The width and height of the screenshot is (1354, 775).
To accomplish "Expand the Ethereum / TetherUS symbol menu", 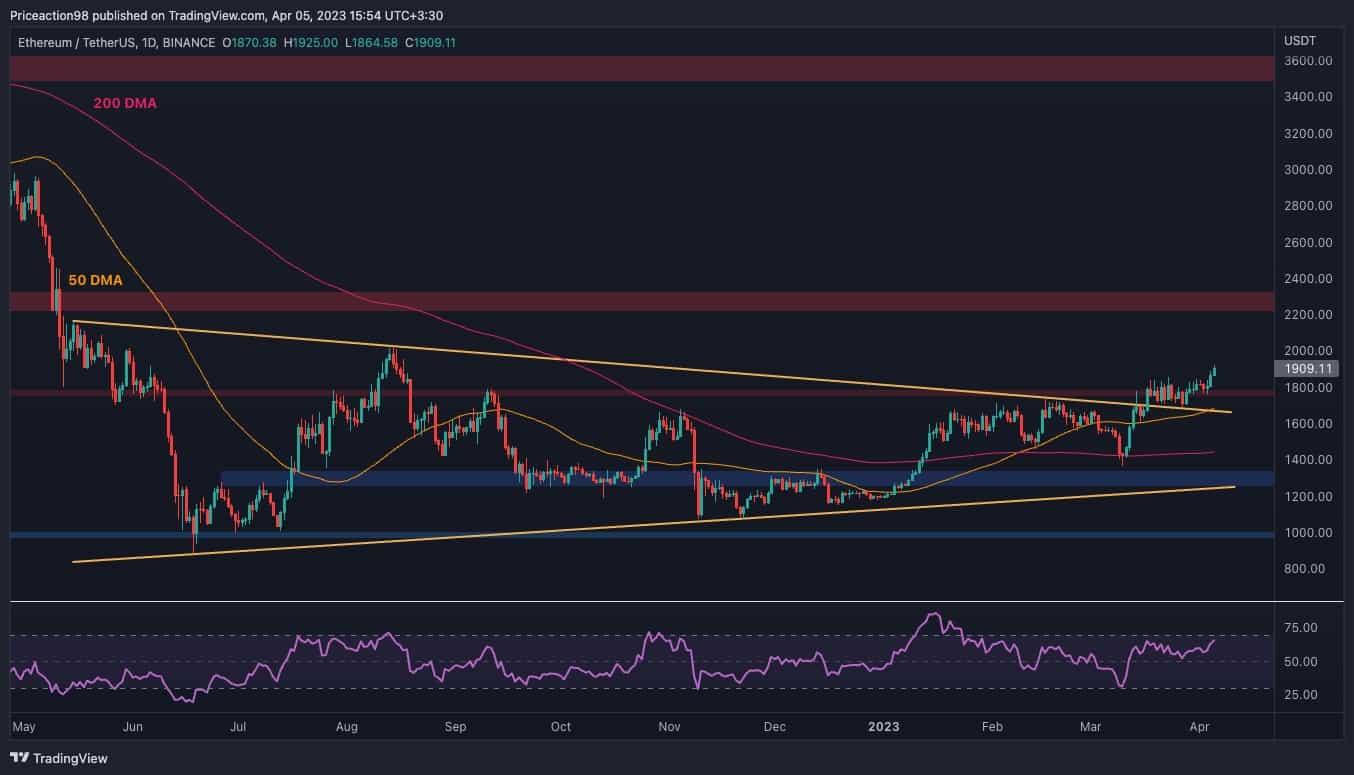I will click(x=76, y=43).
